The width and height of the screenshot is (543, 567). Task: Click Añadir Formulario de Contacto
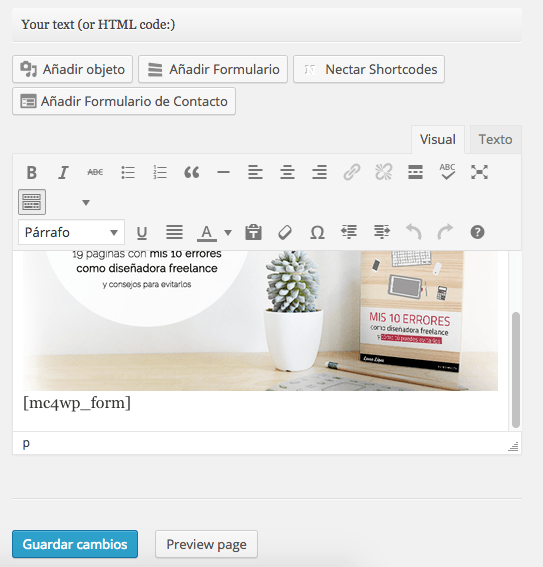[124, 101]
